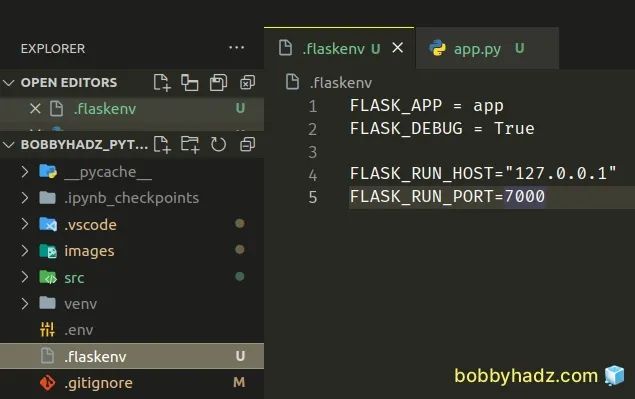Click the "127.0.0.1" host value

coord(560,173)
